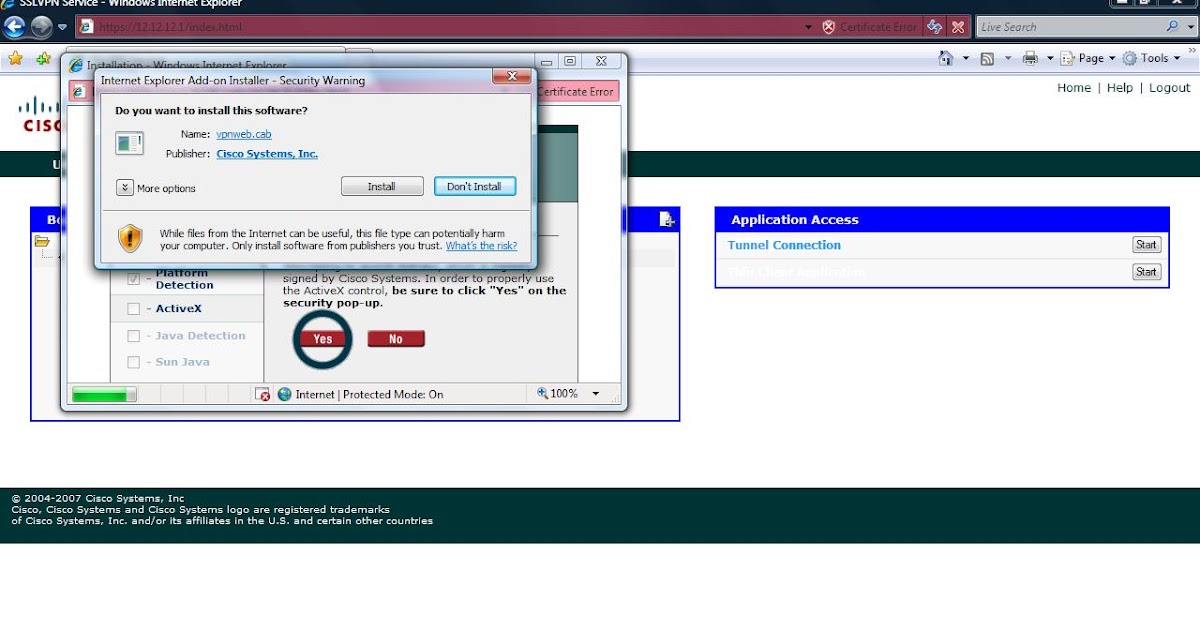
Task: Click the Cisco logo
Action: tap(40, 113)
